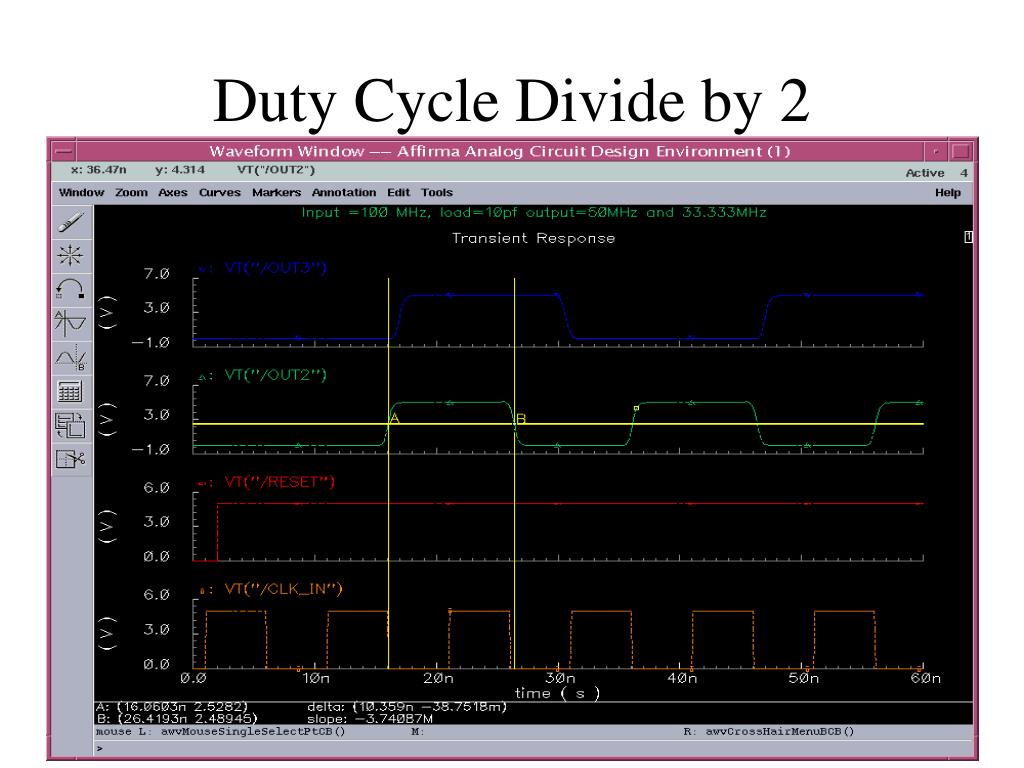Select the crosshair marker B tool
Viewport: 1024px width, 768px height.
coord(71,357)
